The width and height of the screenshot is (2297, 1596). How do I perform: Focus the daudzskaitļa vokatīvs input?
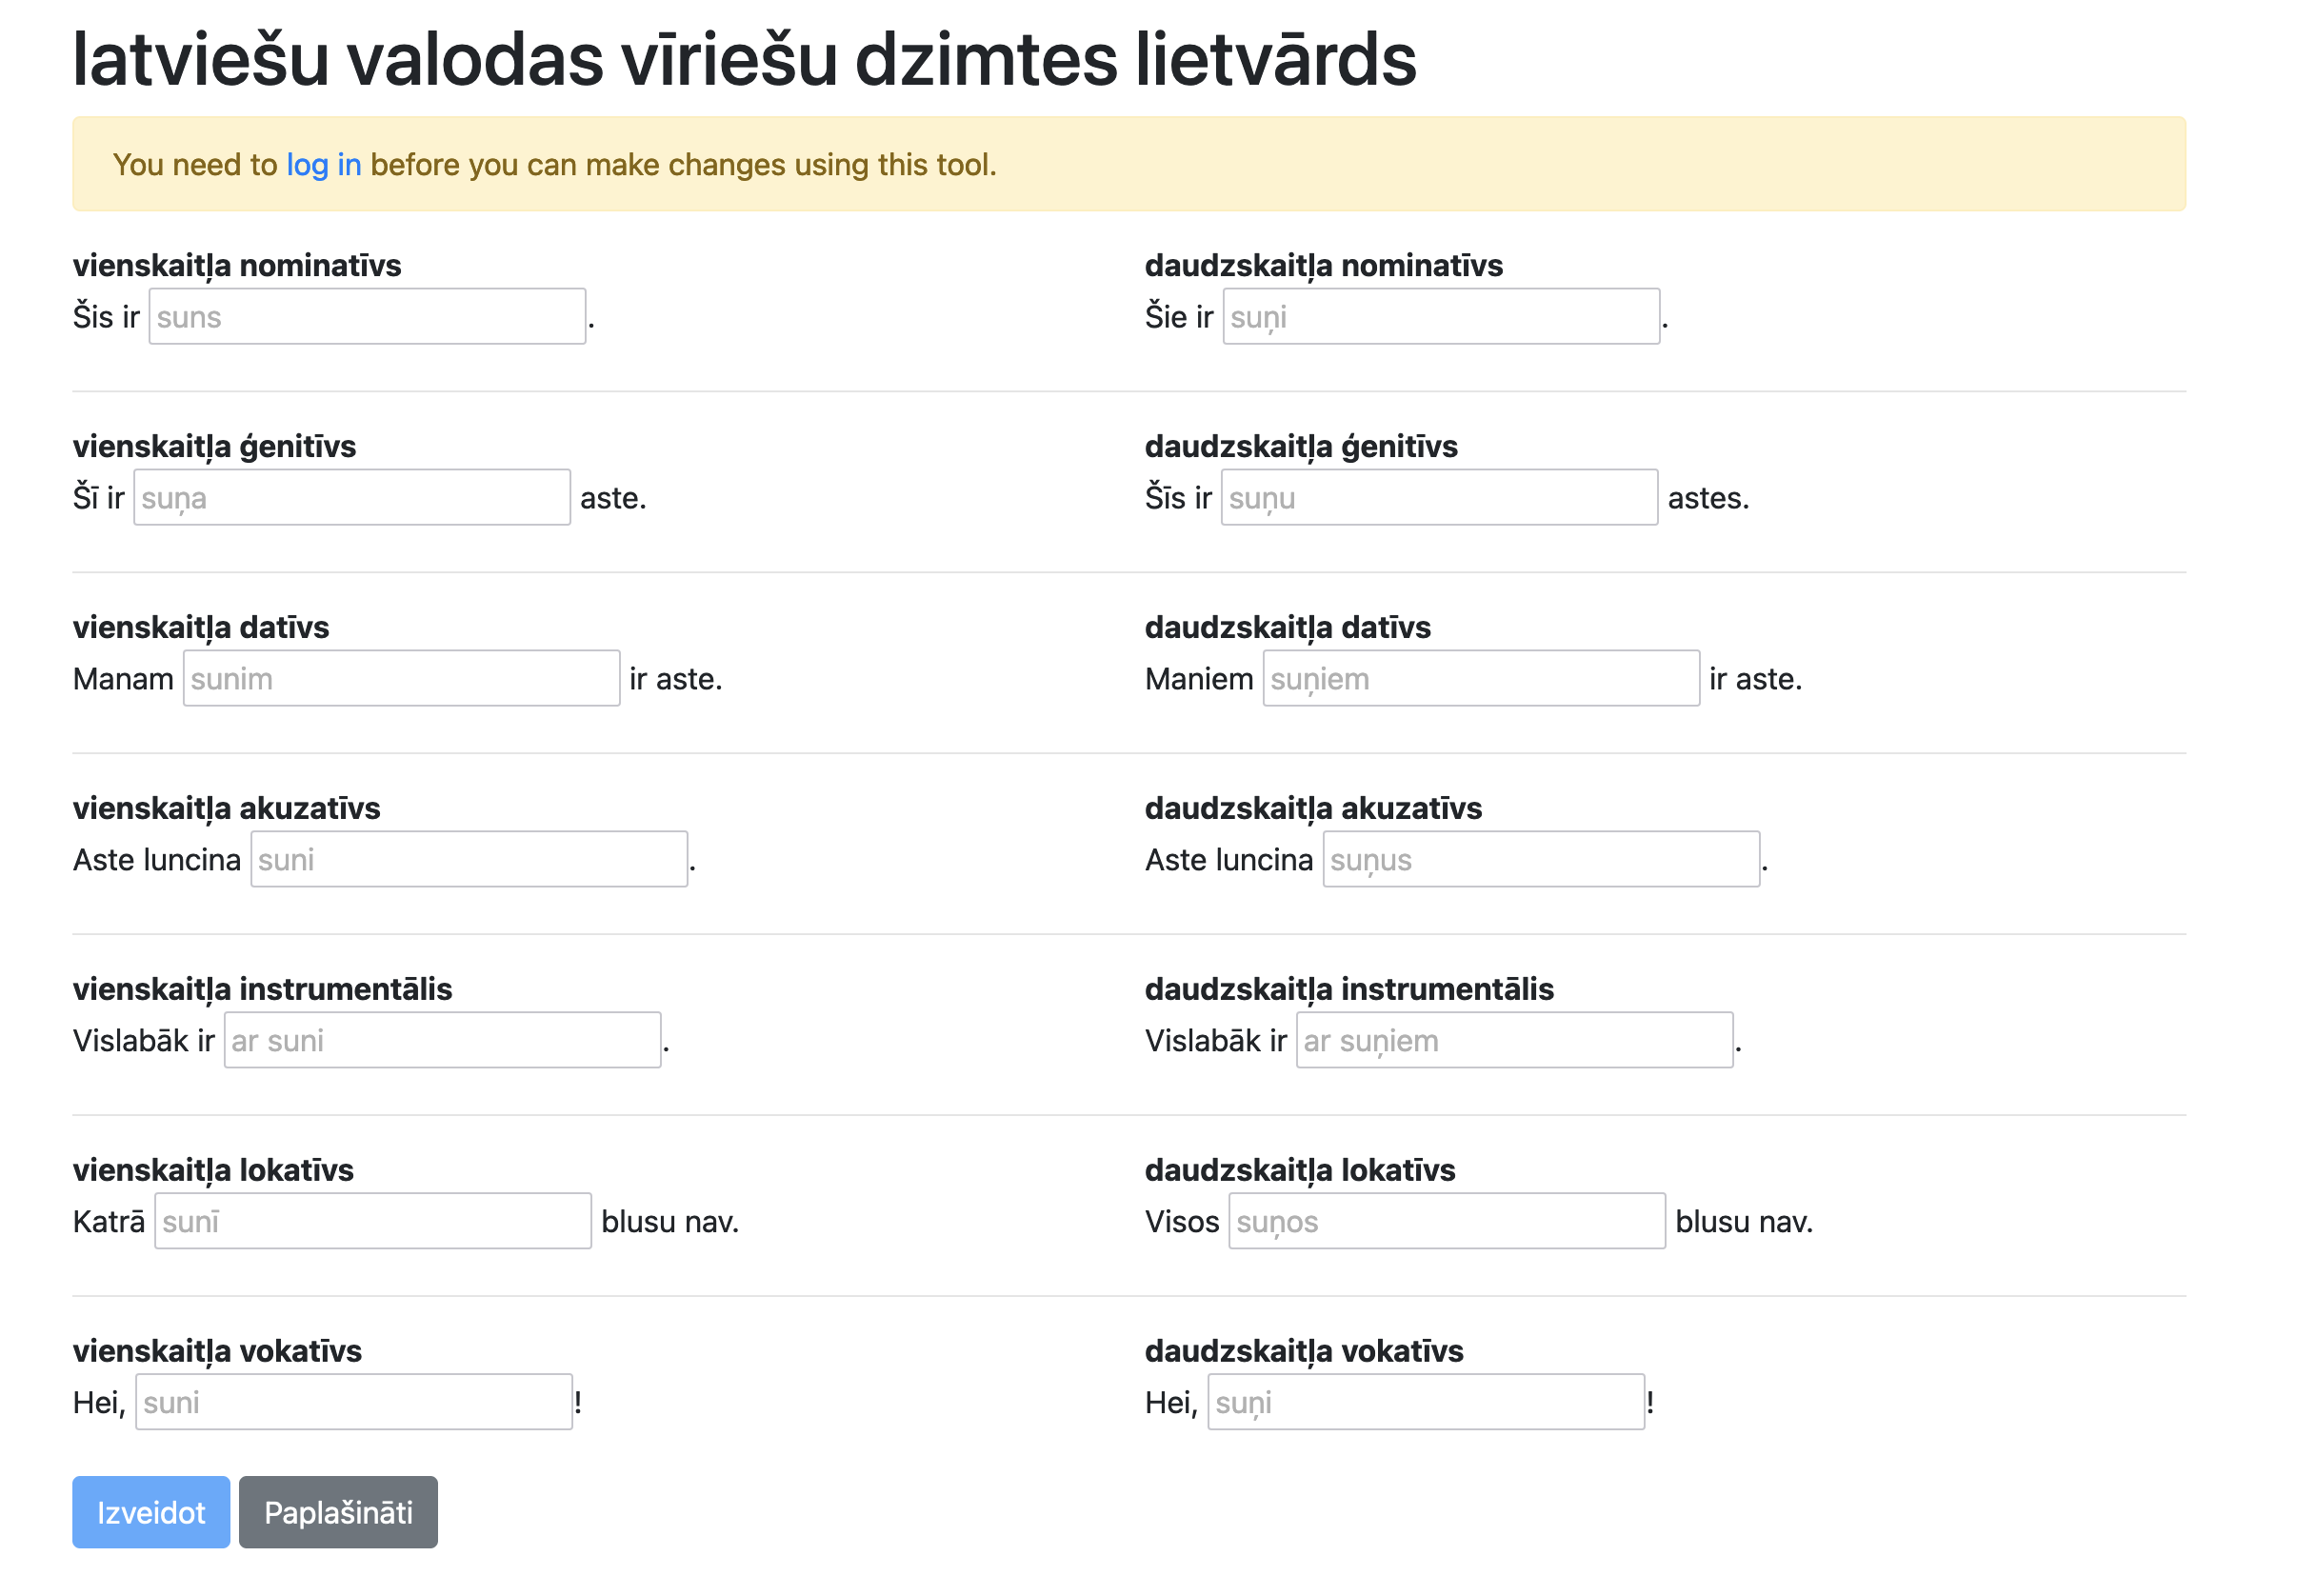click(x=1426, y=1402)
